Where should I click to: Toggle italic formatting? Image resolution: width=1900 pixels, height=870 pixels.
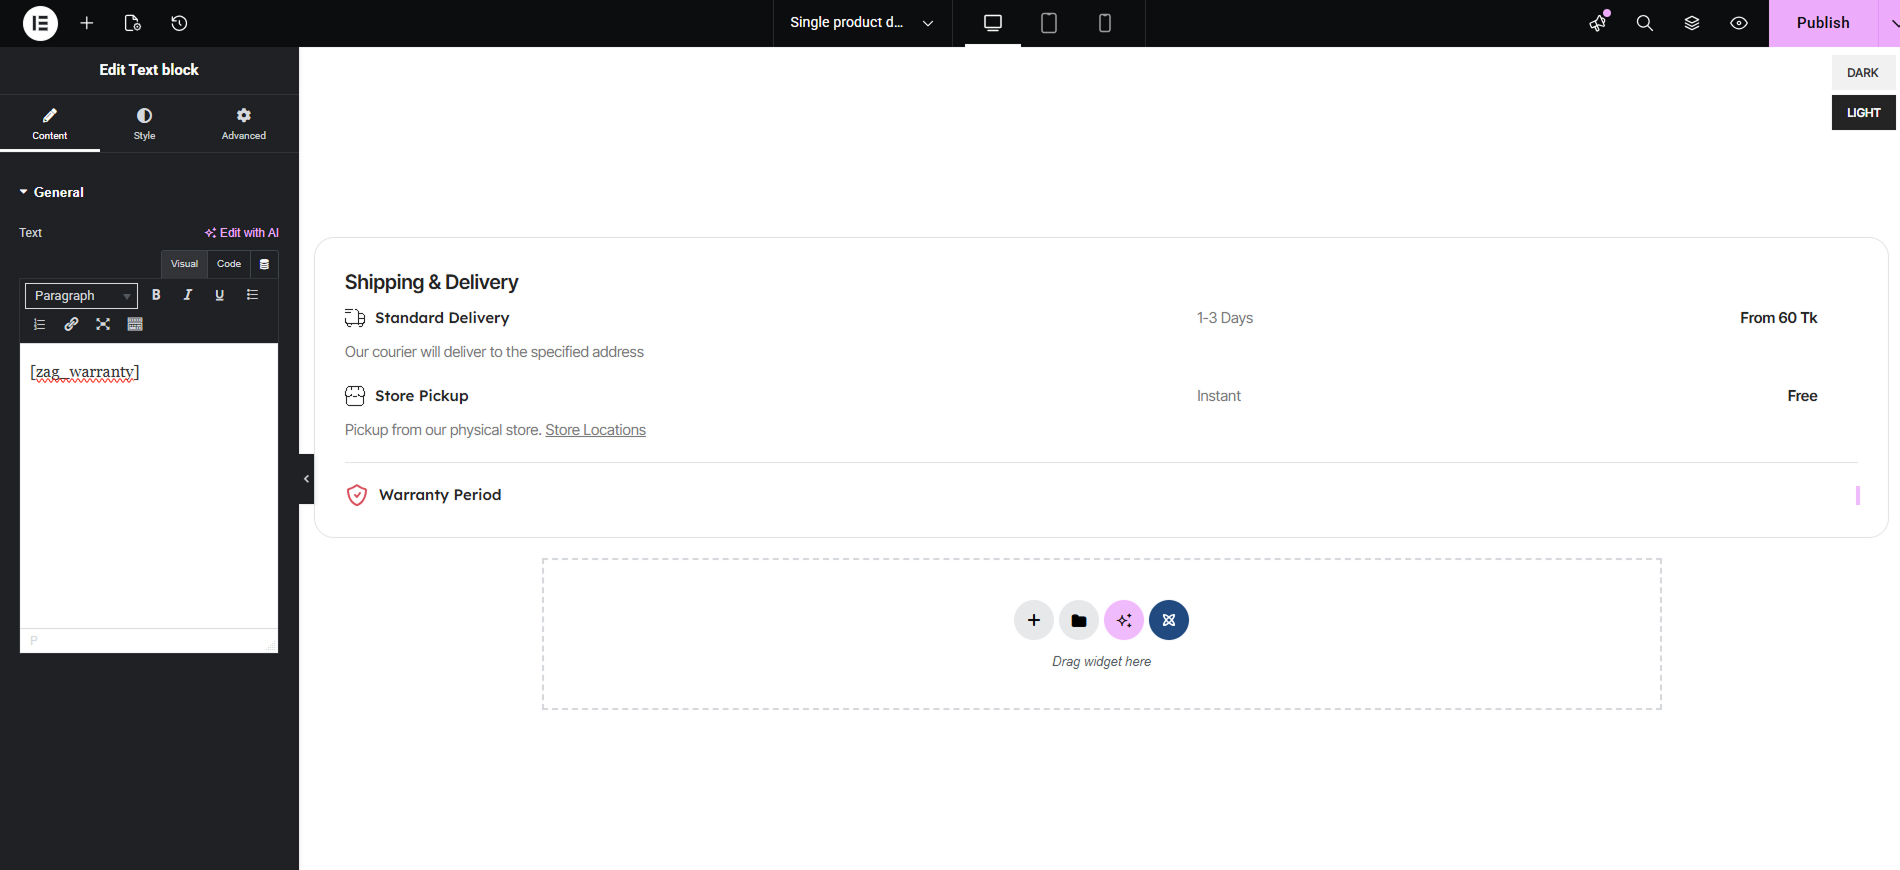pyautogui.click(x=188, y=295)
